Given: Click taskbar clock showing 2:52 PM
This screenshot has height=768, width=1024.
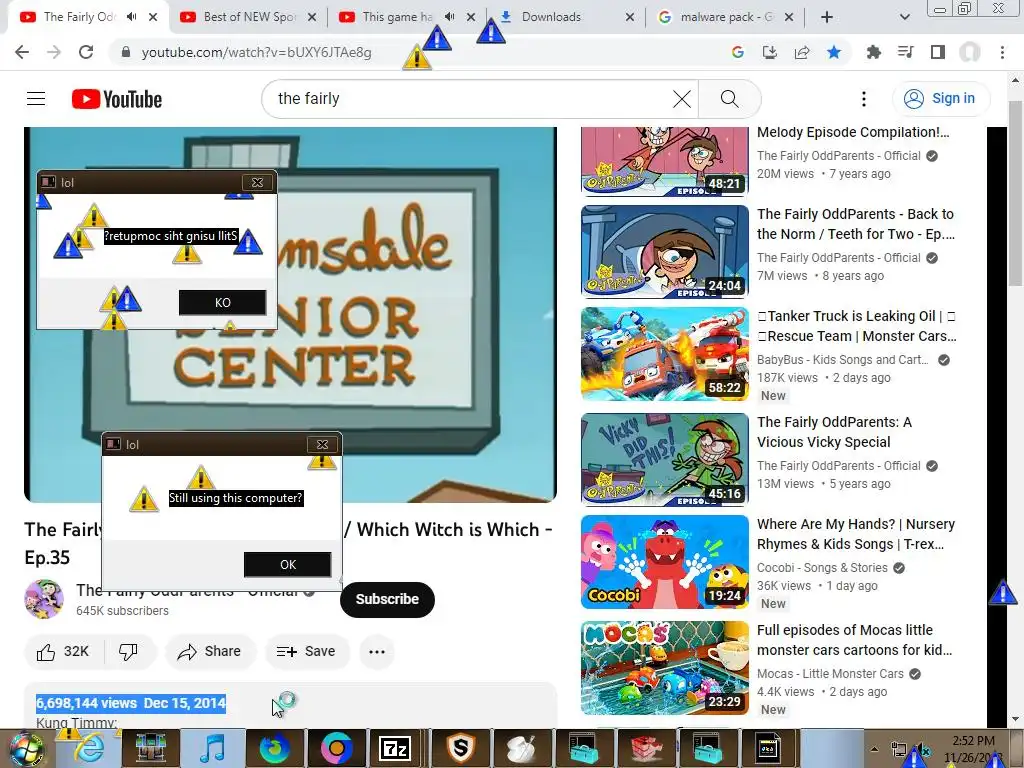Looking at the screenshot, I should pos(973,741).
